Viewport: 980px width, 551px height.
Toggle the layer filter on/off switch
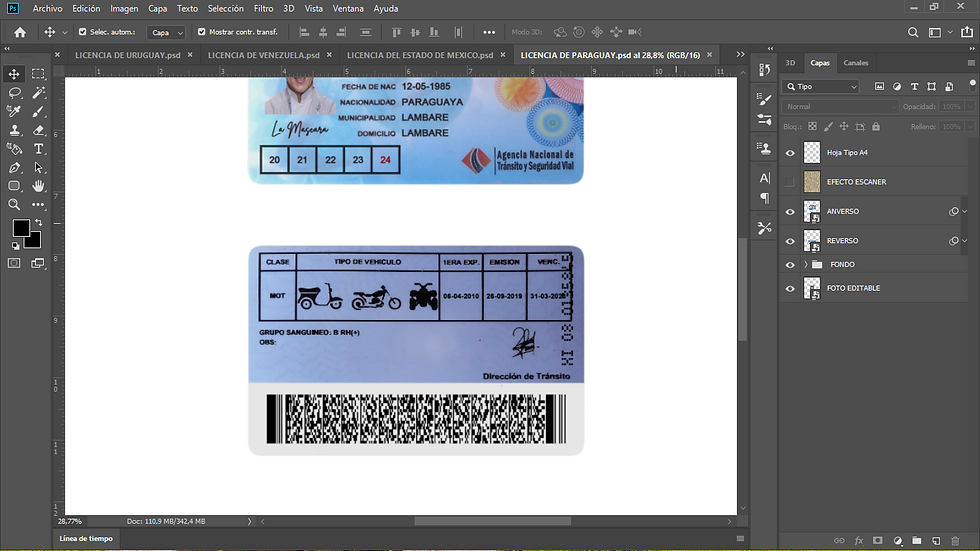click(x=972, y=84)
